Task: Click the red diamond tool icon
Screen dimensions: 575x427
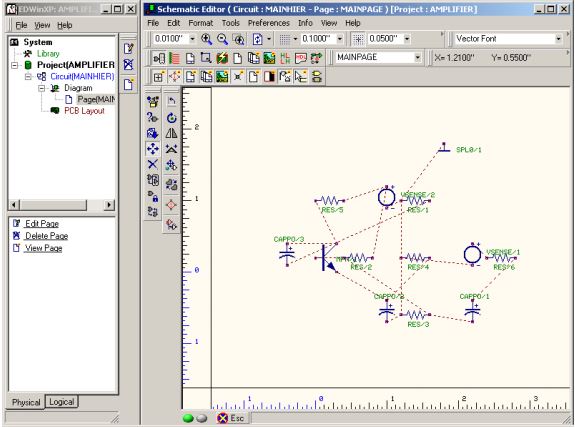Action: pyautogui.click(x=171, y=205)
